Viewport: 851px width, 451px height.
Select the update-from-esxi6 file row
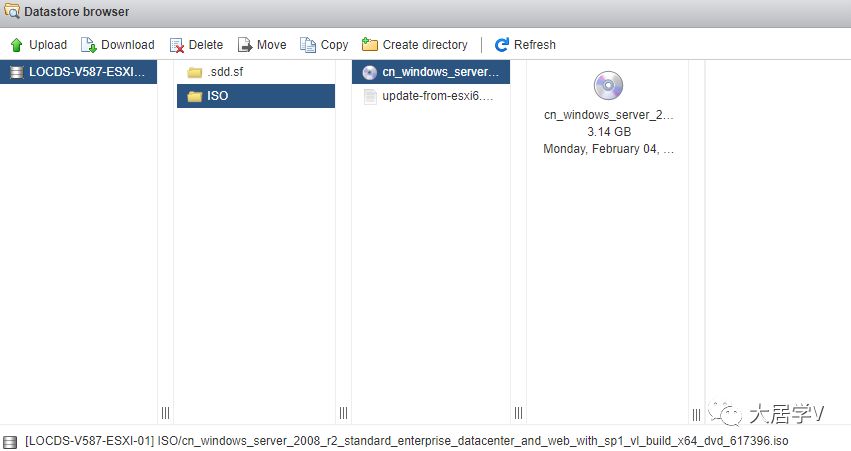click(x=431, y=97)
